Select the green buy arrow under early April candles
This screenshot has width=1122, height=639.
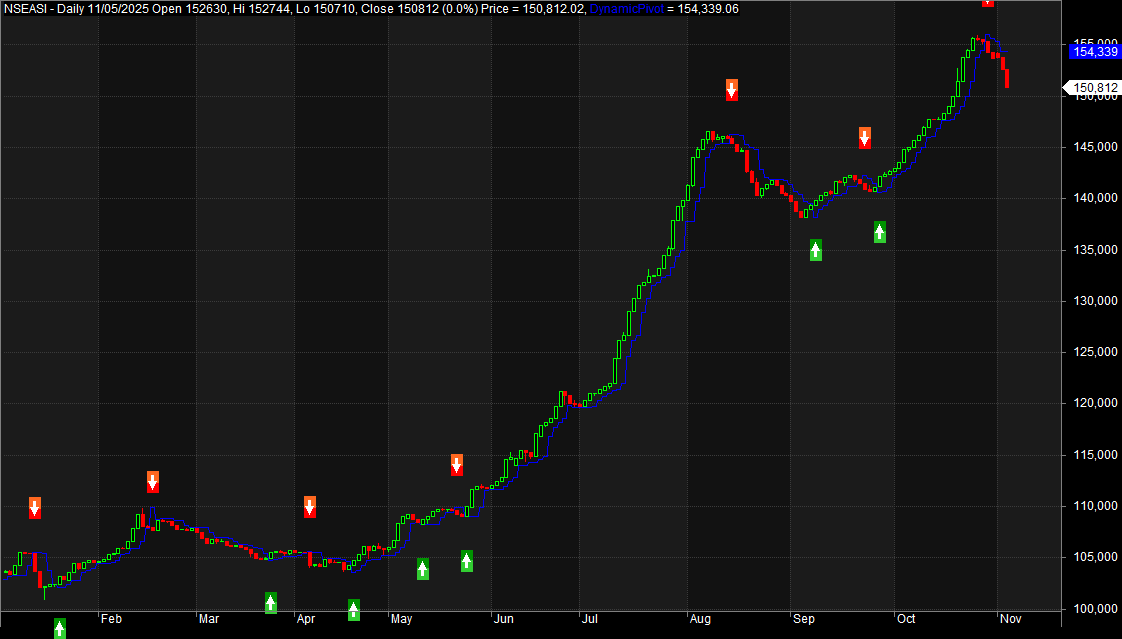click(x=353, y=609)
